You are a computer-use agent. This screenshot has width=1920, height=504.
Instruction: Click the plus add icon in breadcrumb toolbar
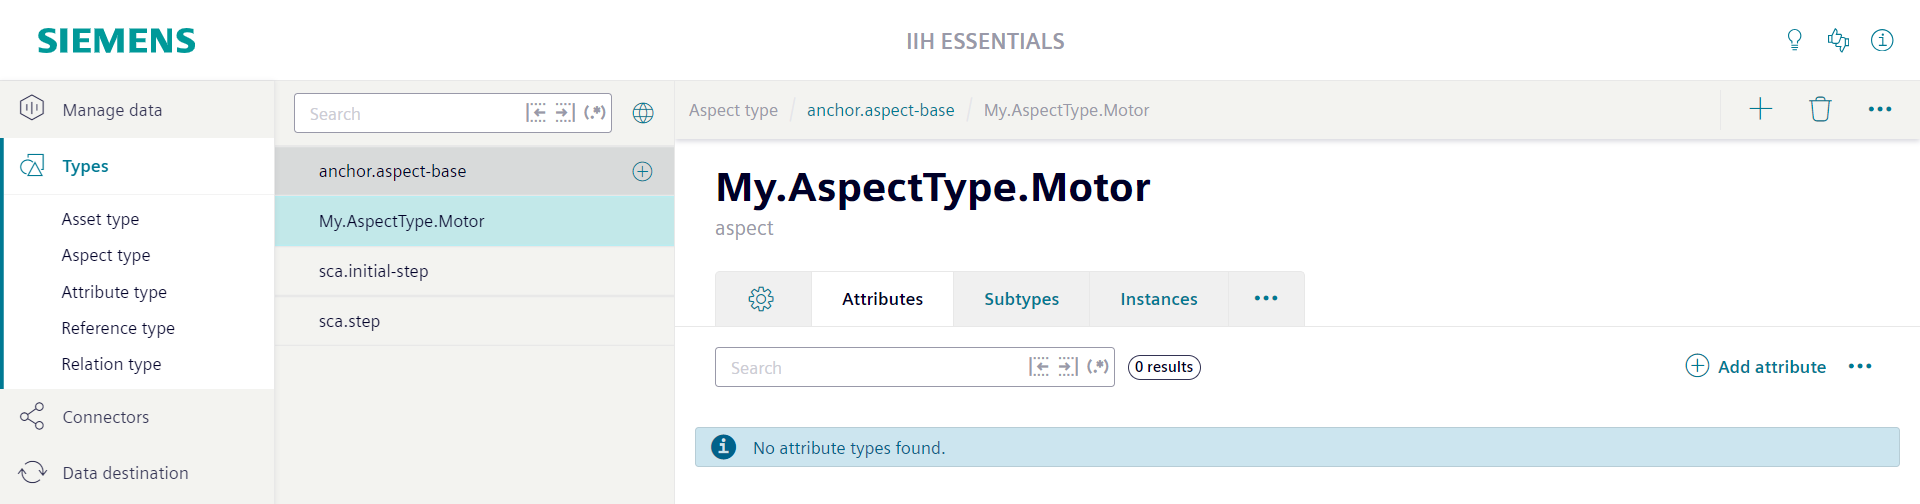[x=1760, y=109]
